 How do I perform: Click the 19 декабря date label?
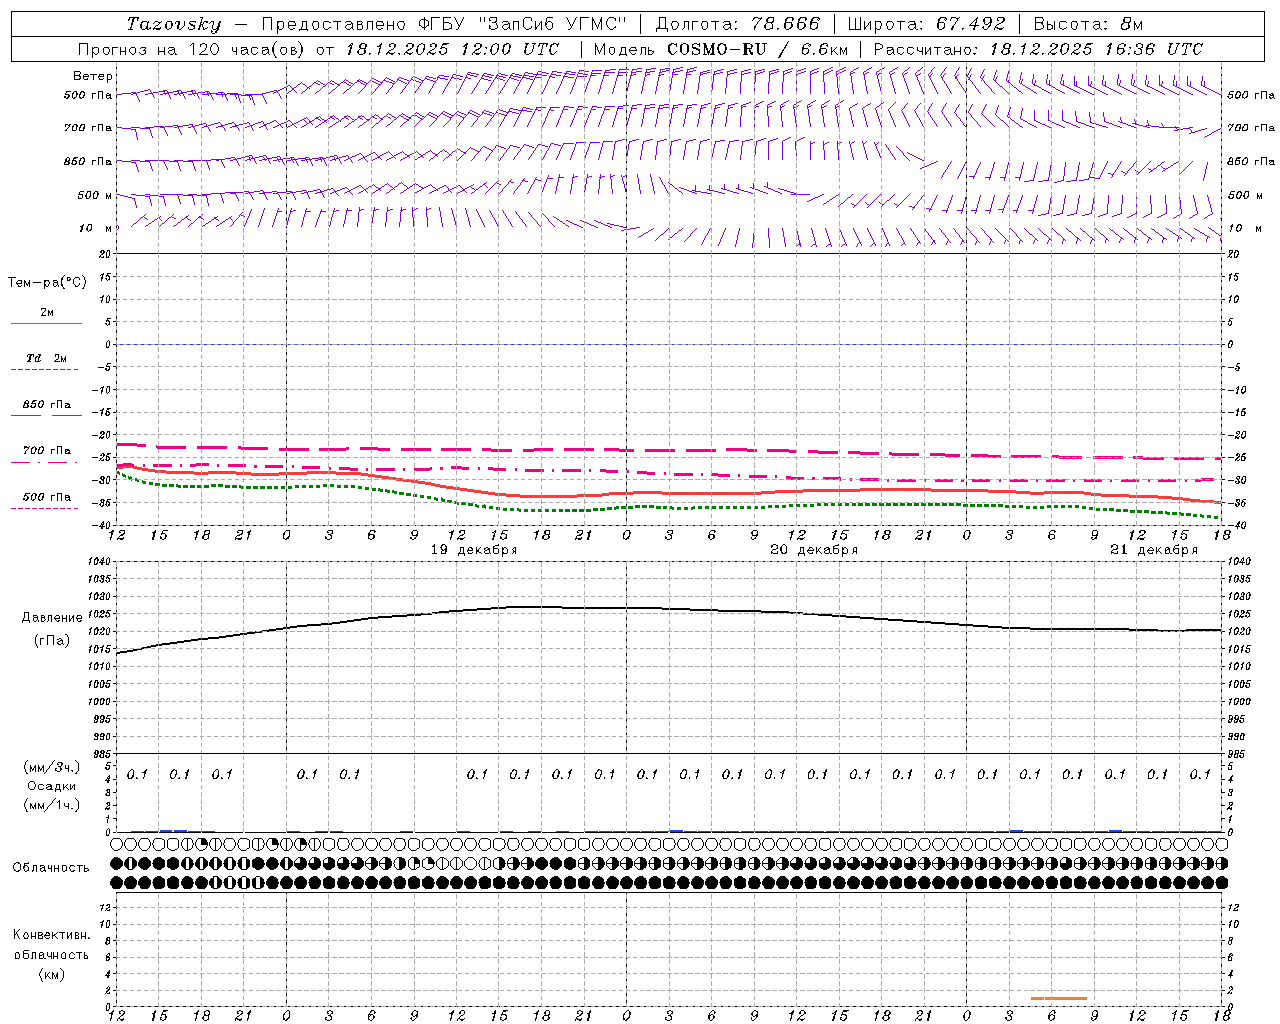474,550
